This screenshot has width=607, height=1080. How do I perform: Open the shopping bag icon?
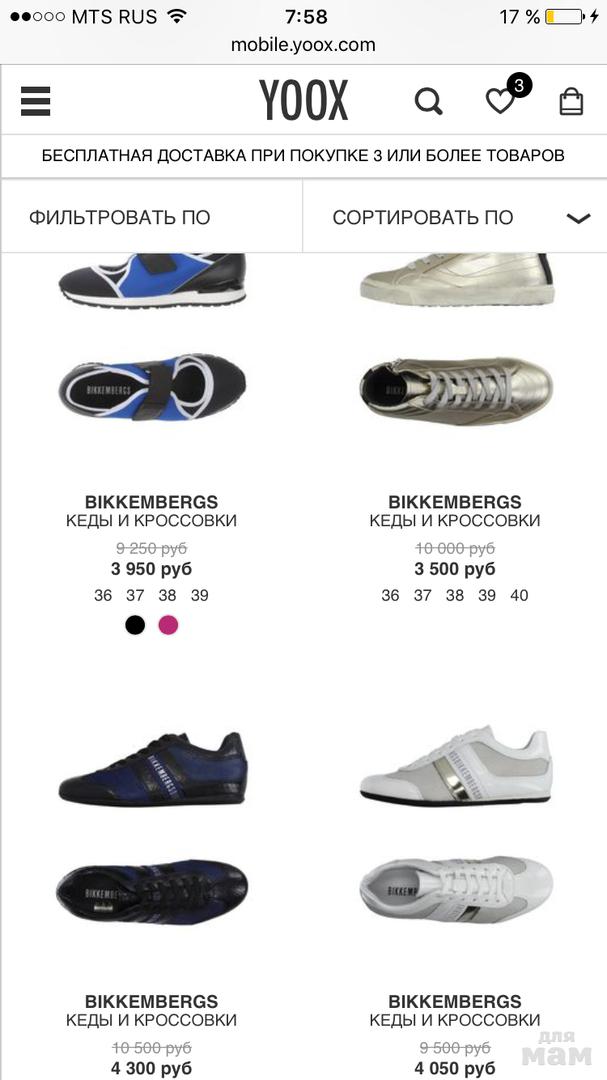pos(570,102)
